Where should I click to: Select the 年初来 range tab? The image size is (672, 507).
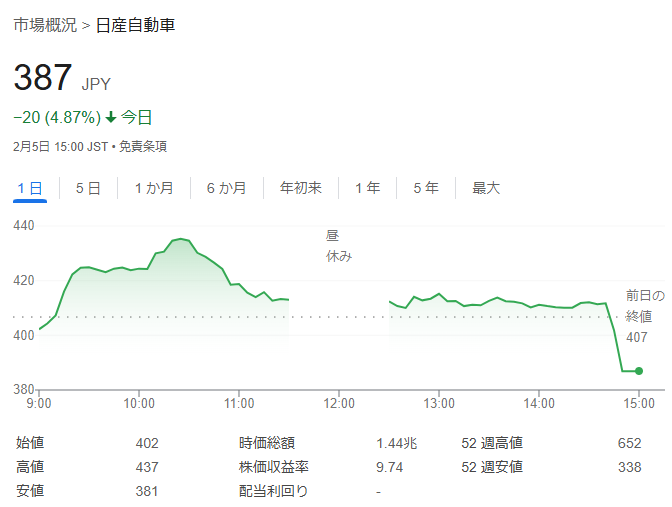pos(300,188)
